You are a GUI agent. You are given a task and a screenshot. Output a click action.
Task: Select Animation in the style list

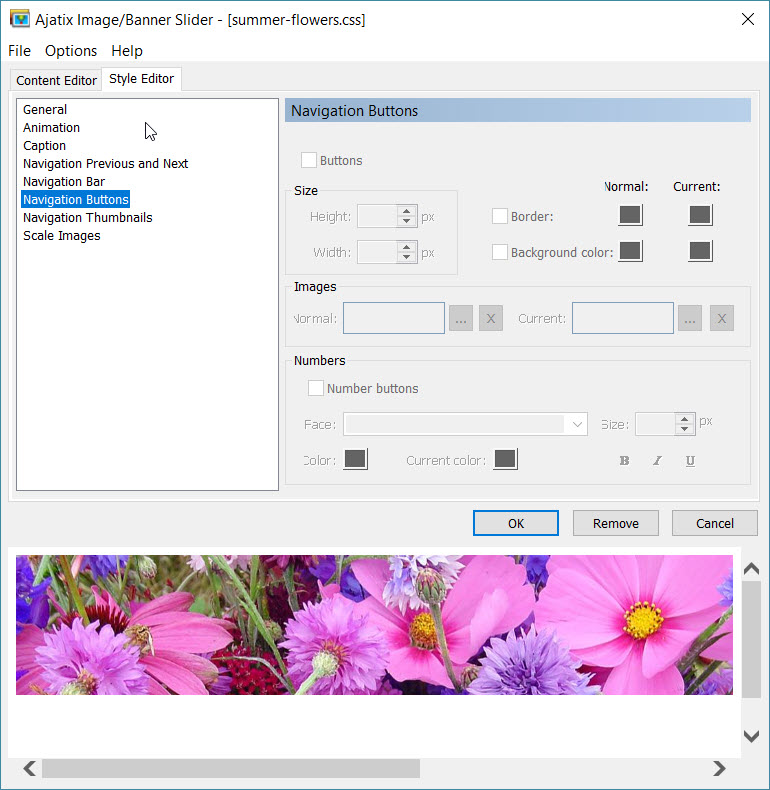coord(51,127)
